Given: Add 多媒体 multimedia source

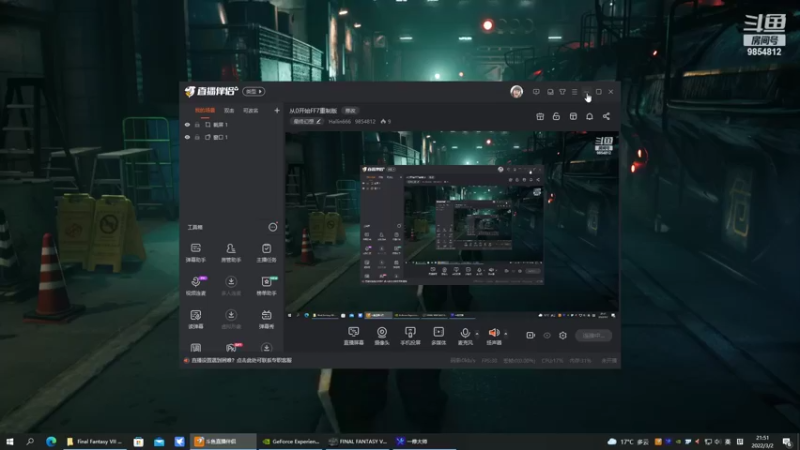Looking at the screenshot, I should point(438,336).
